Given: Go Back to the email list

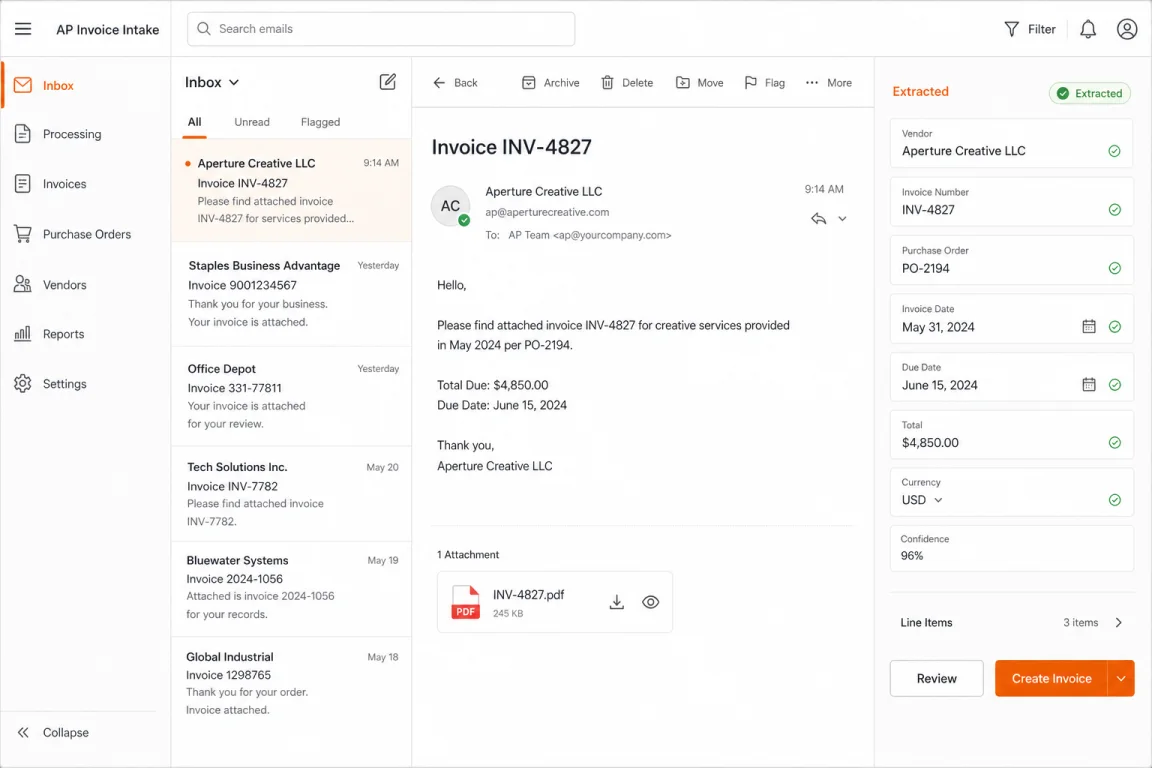Looking at the screenshot, I should click(455, 83).
